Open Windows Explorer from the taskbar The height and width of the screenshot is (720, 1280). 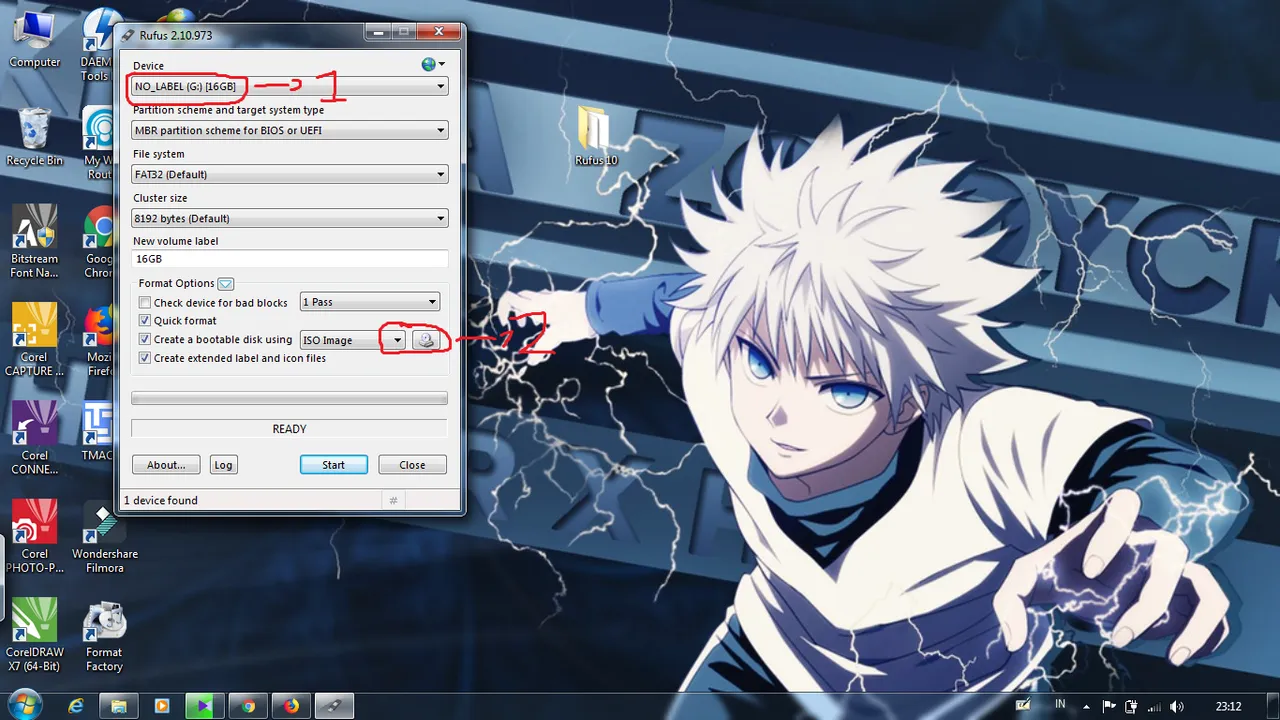point(119,706)
